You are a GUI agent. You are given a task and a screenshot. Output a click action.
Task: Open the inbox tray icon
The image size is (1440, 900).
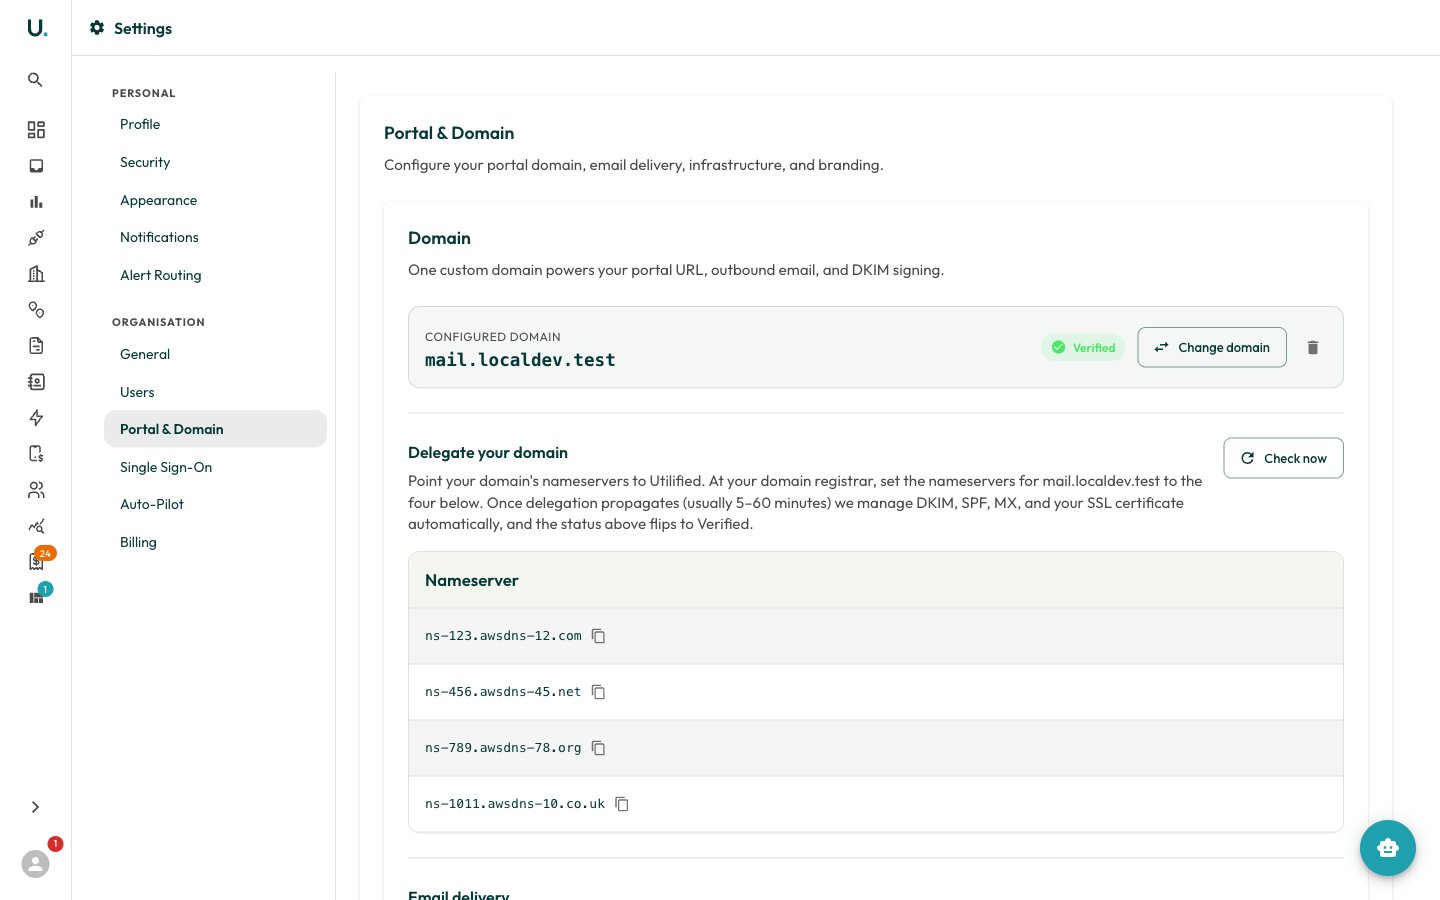point(36,166)
